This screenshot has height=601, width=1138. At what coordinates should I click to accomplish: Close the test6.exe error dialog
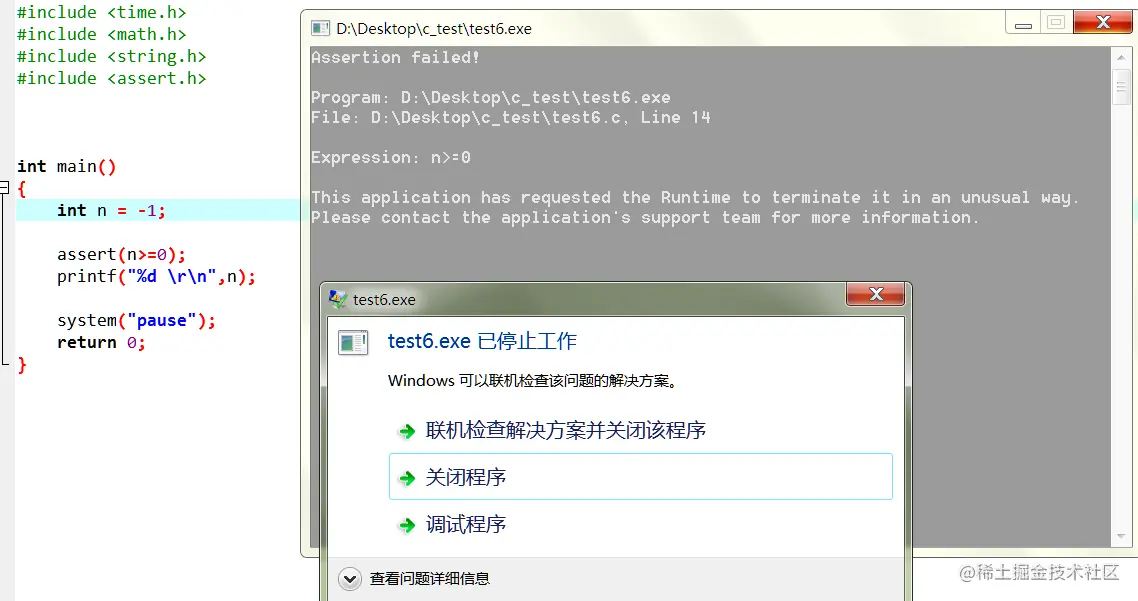click(x=875, y=294)
